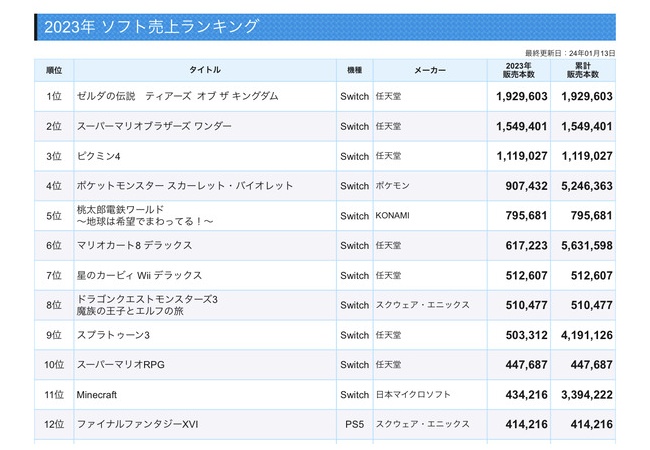
Task: Click rank cell 3位
Action: click(54, 156)
